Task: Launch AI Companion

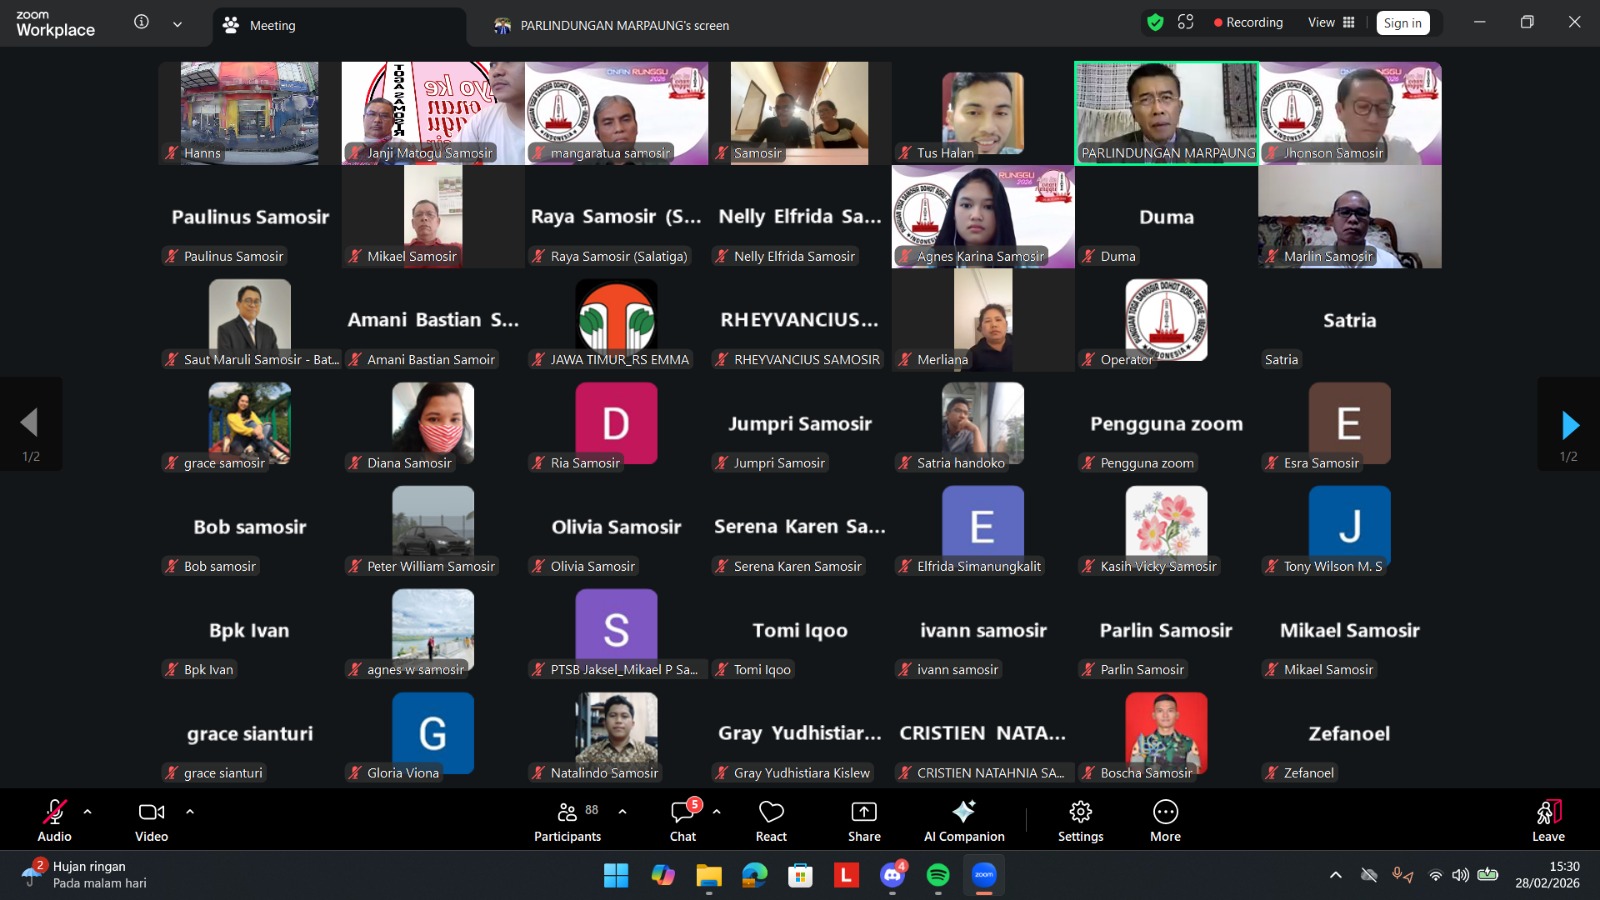Action: click(964, 820)
